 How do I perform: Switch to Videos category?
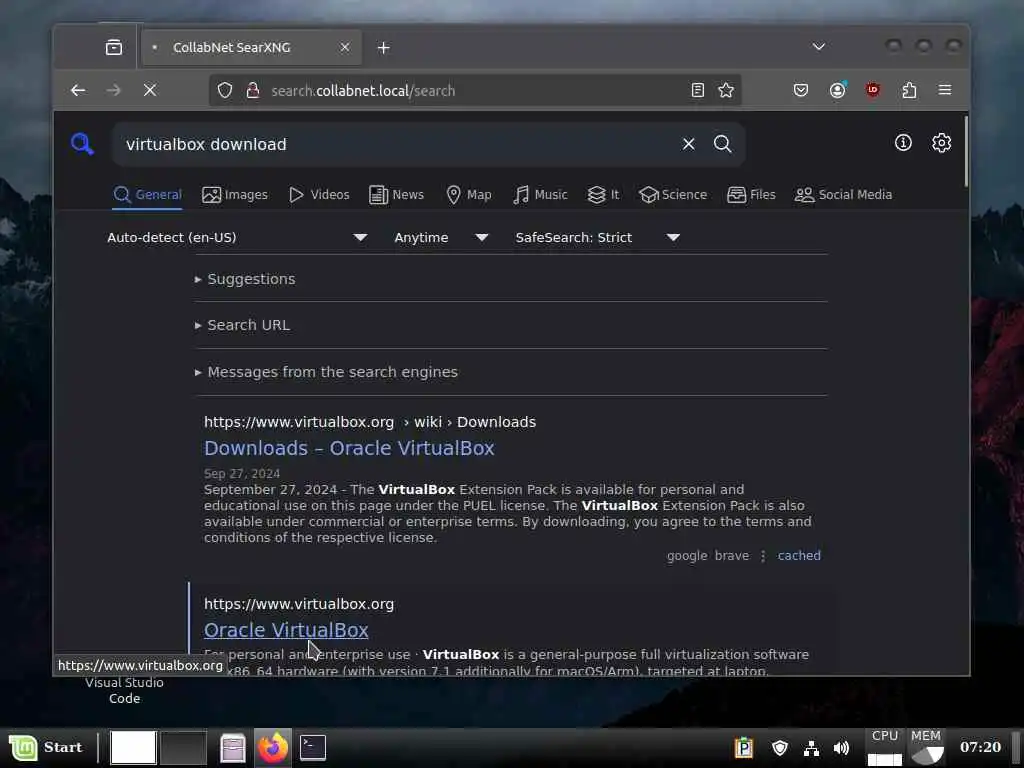(x=319, y=195)
